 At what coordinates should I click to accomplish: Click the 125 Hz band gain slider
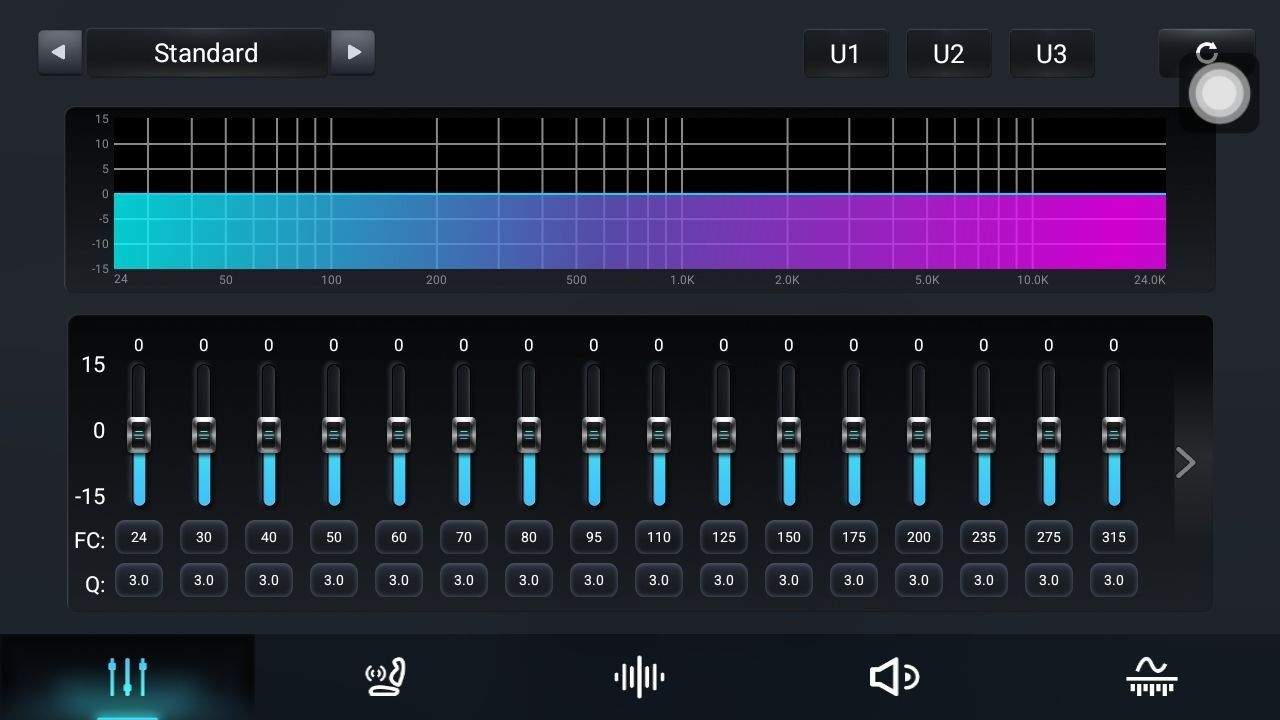coord(723,435)
